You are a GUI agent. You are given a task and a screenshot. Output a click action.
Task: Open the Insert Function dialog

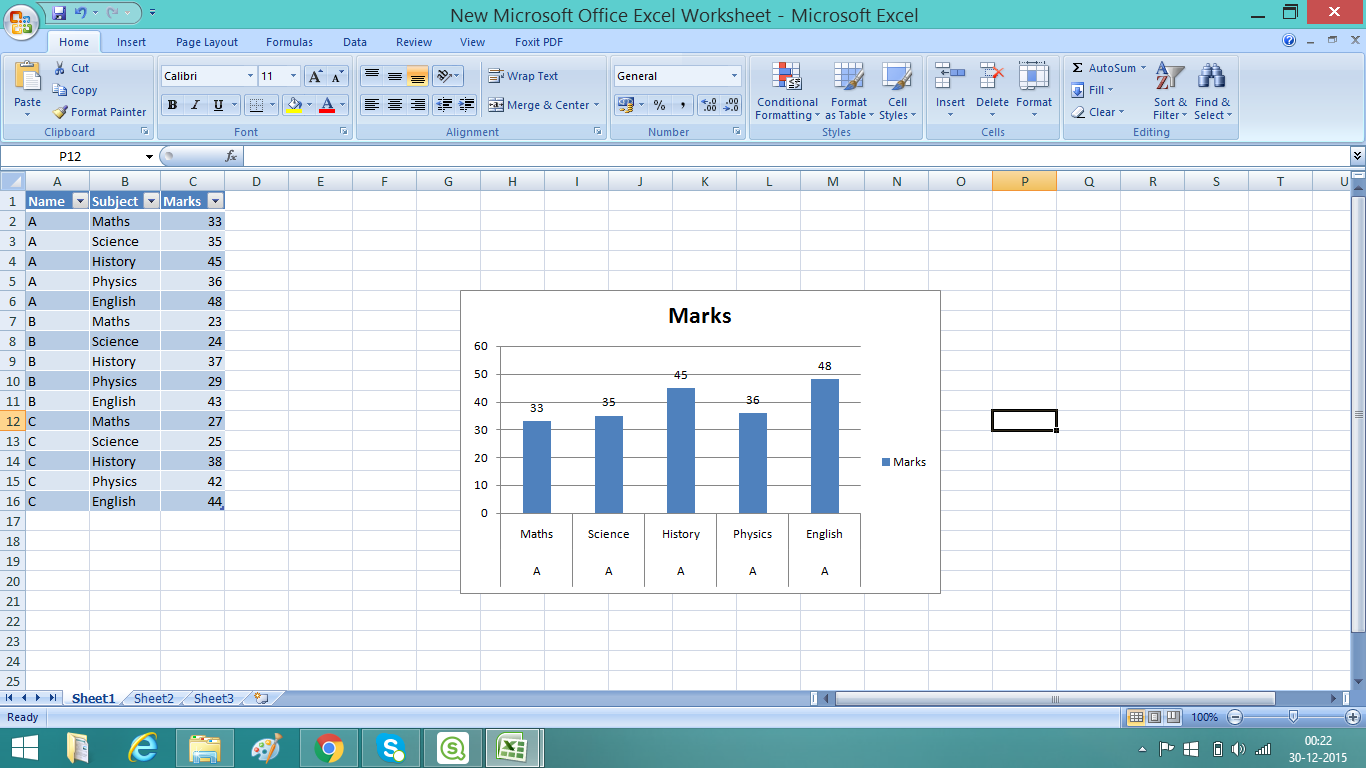coord(231,156)
